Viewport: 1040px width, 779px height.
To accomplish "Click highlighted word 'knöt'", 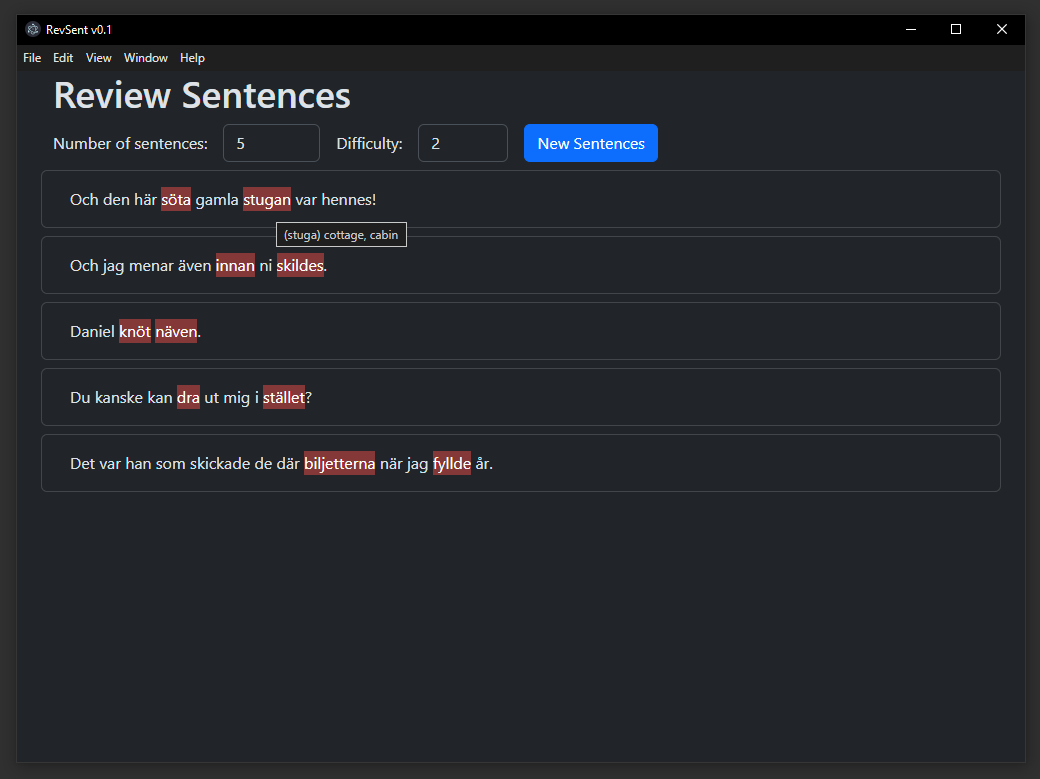I will coord(135,331).
